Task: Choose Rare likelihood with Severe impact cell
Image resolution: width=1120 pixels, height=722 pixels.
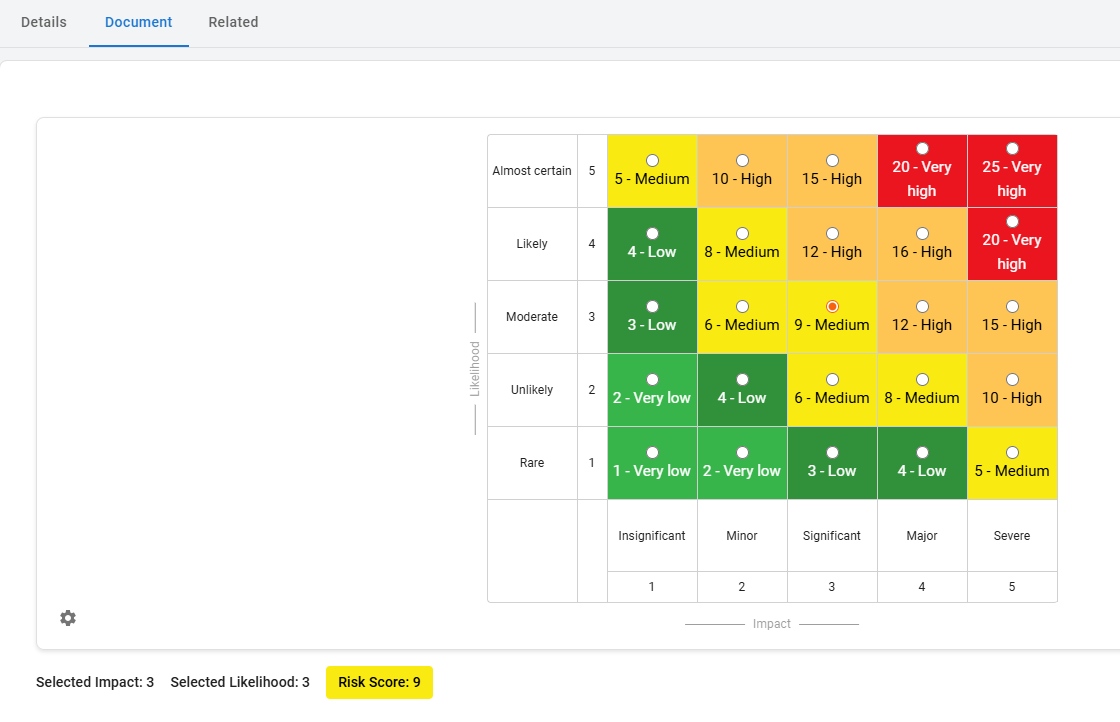Action: [1012, 453]
